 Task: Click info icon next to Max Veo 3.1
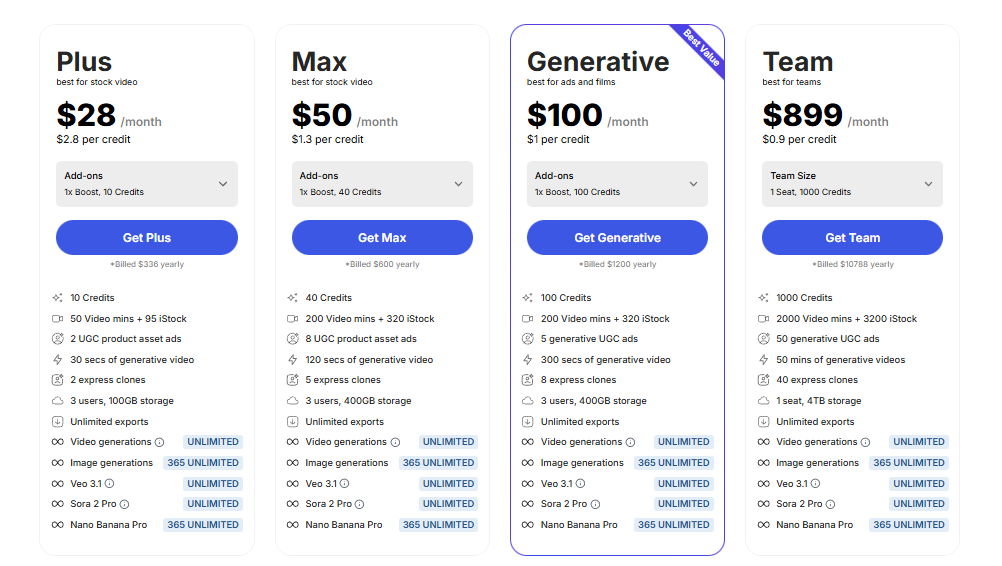pos(345,484)
